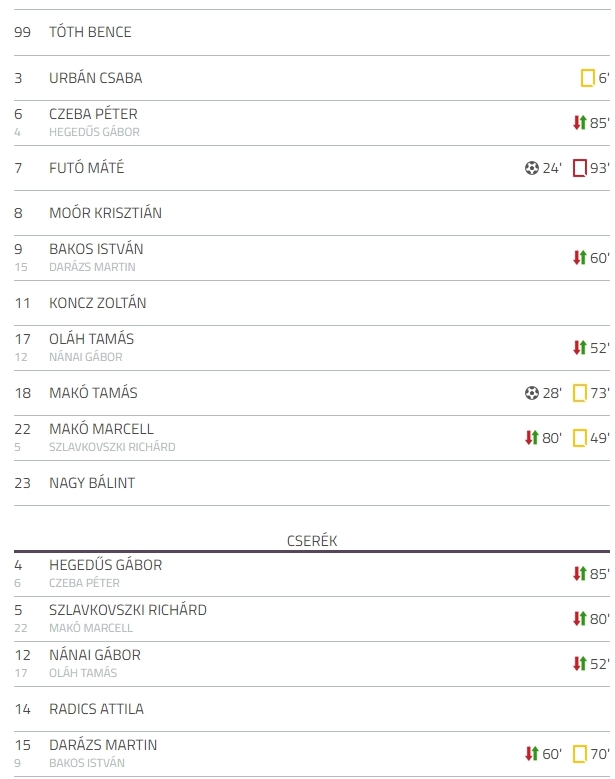This screenshot has width=615, height=779.
Task: Click Futó Máté's goal ball icon
Action: click(532, 168)
